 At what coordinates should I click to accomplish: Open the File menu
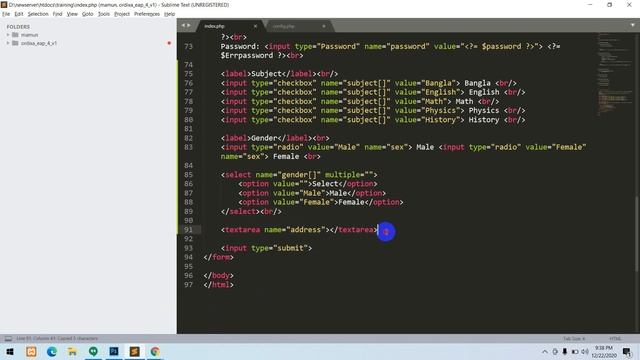point(6,14)
